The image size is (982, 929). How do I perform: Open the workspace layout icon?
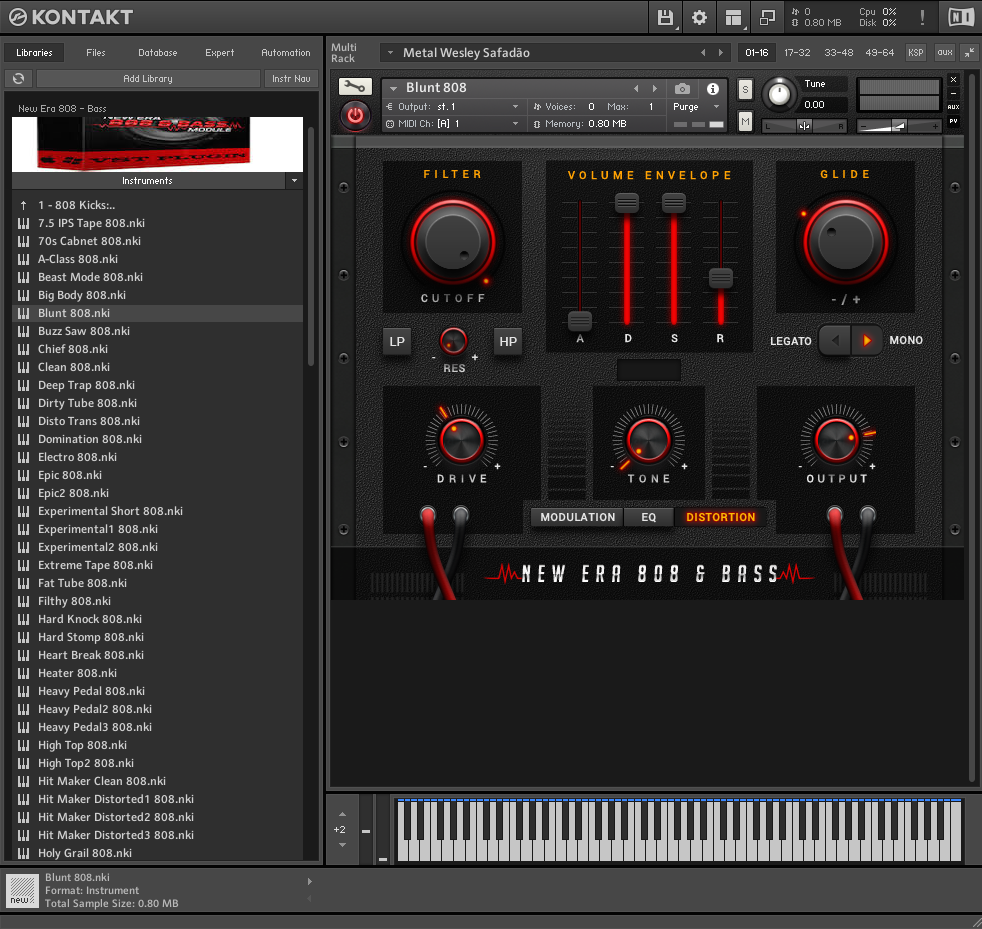pos(733,17)
